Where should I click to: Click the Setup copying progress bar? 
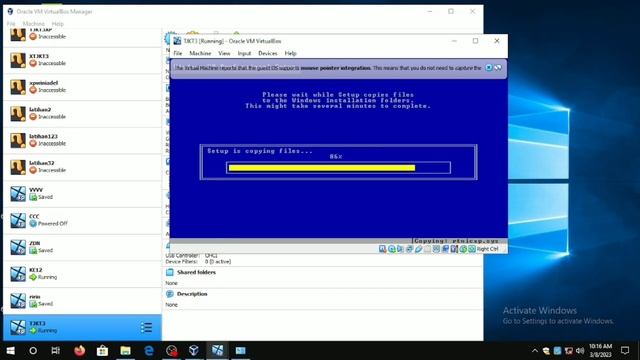[x=338, y=168]
